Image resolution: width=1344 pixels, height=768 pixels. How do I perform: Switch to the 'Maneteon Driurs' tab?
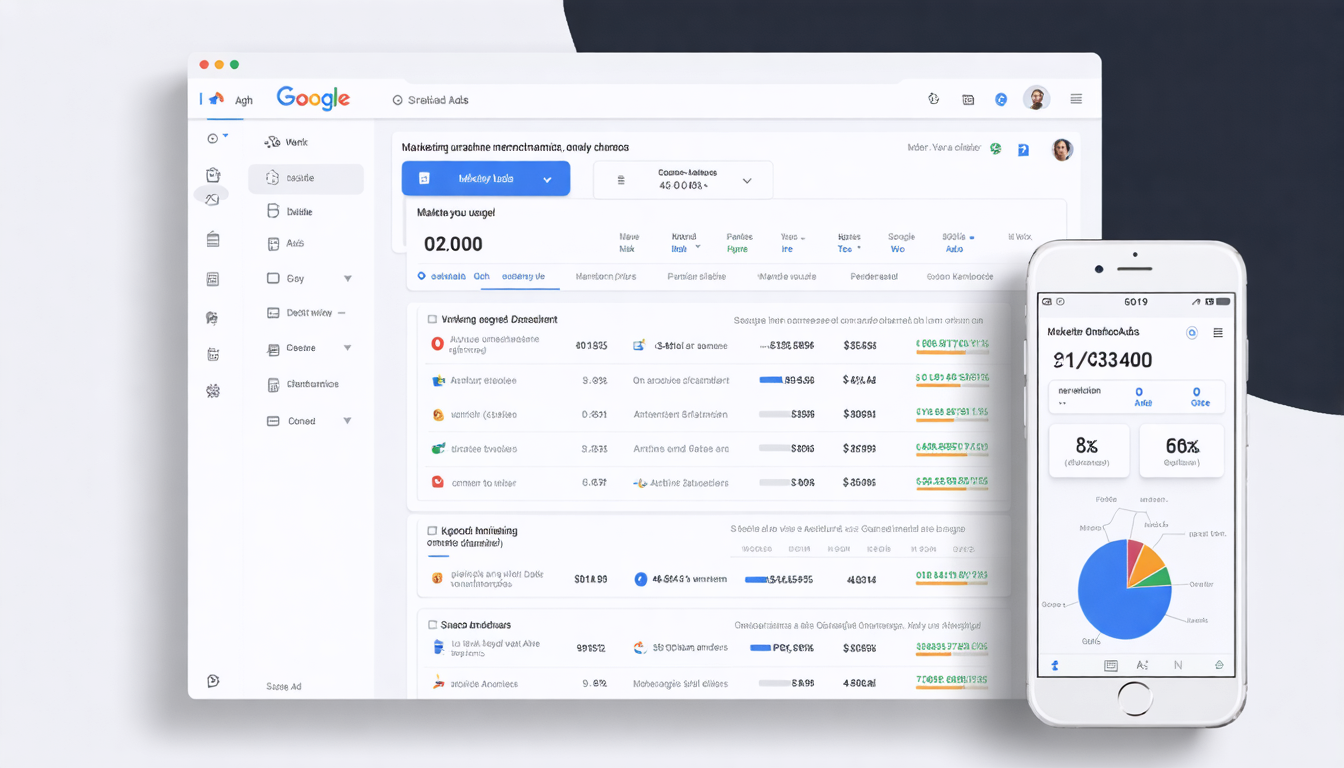point(606,276)
